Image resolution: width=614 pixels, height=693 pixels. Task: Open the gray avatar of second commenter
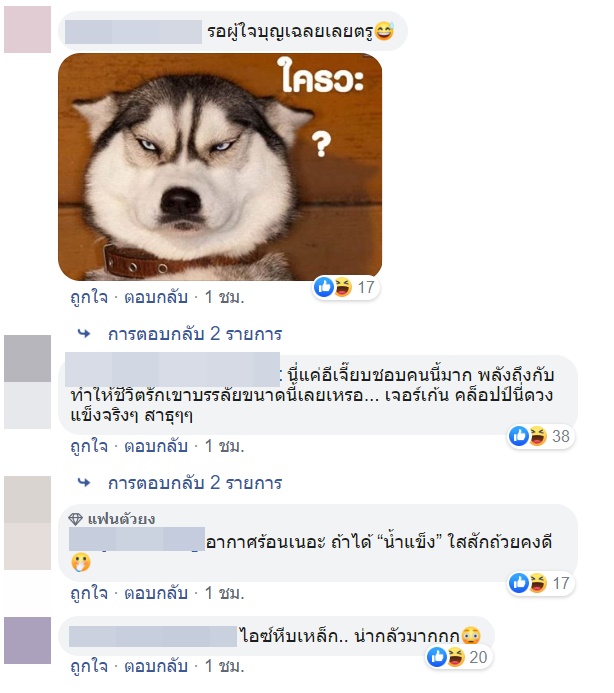pyautogui.click(x=27, y=358)
